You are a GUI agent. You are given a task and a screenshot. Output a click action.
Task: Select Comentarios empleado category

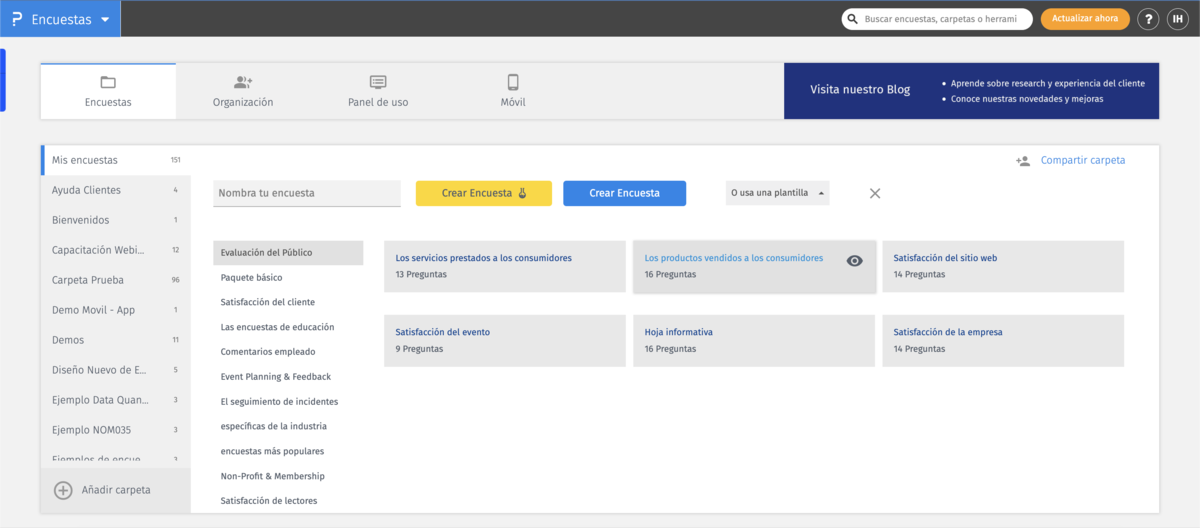click(288, 352)
